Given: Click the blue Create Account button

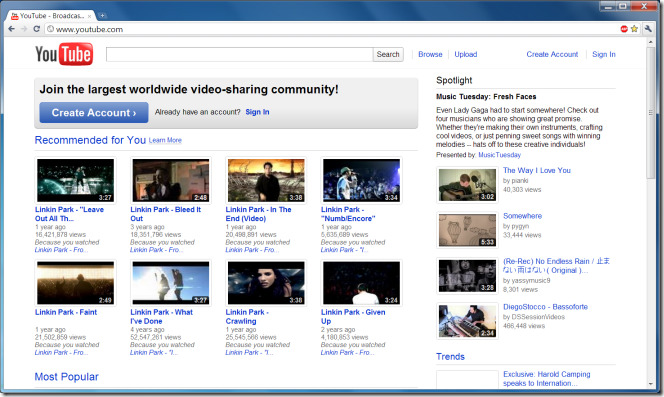Looking at the screenshot, I should 94,112.
